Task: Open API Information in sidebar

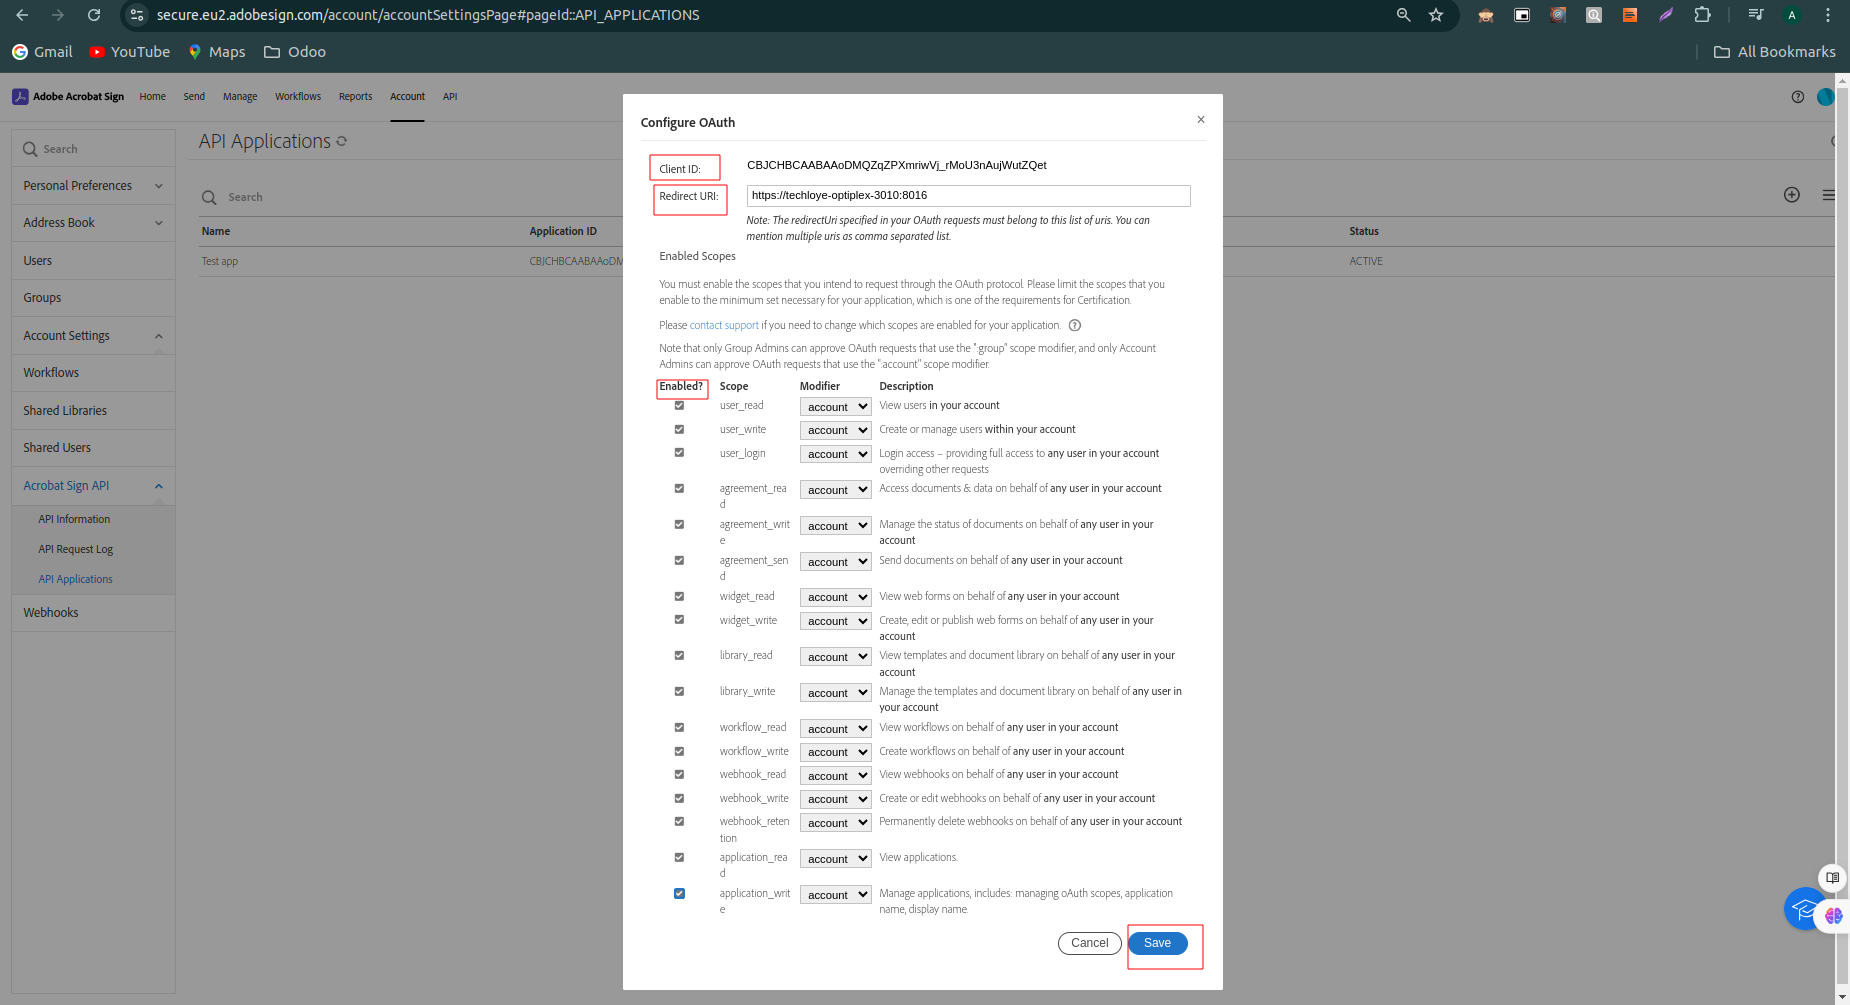Action: click(x=74, y=519)
